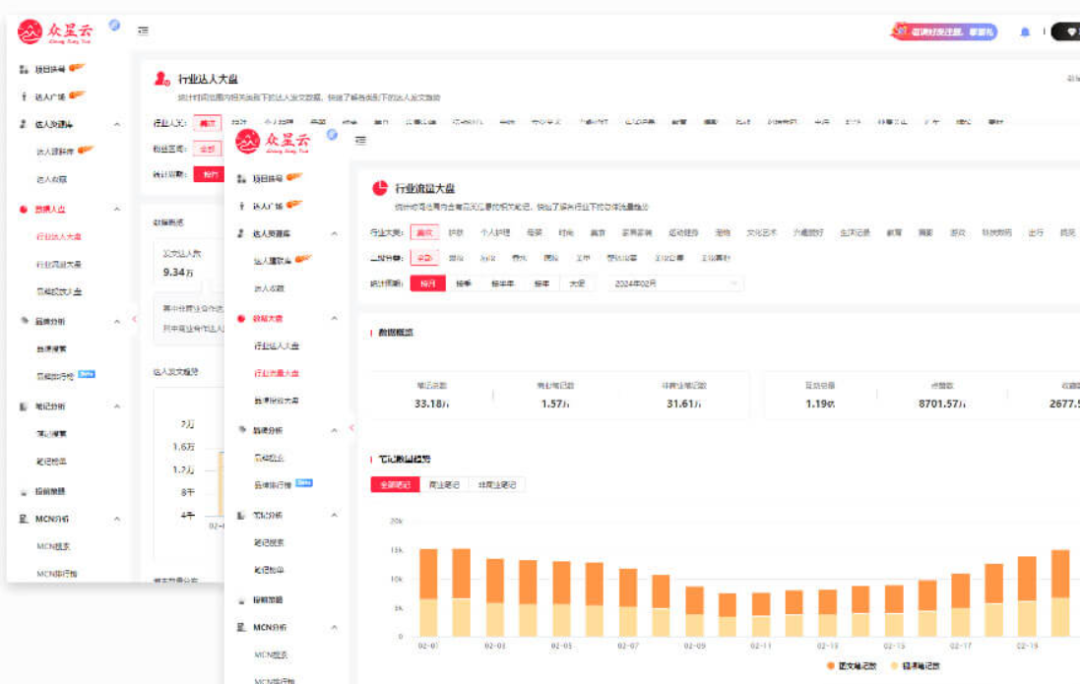
Task: Select the 文化艺术 industry category
Action: pos(762,233)
